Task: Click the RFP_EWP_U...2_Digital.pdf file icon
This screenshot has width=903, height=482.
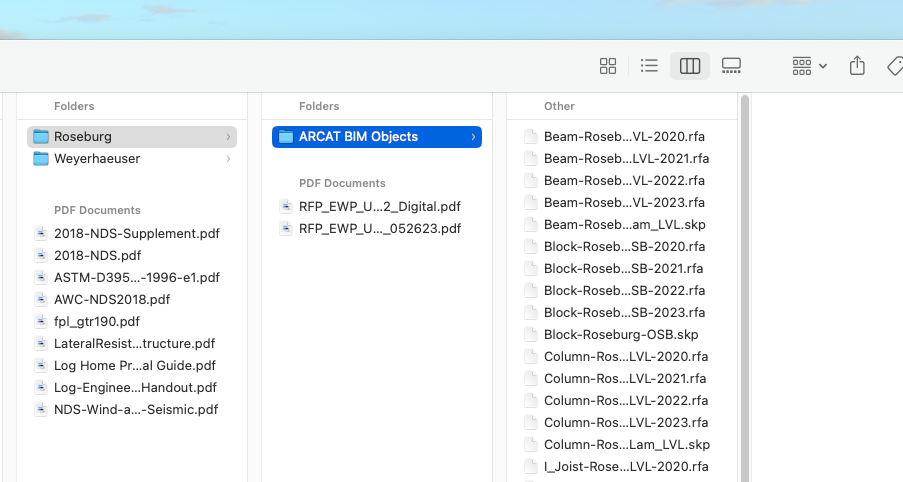Action: pyautogui.click(x=286, y=206)
